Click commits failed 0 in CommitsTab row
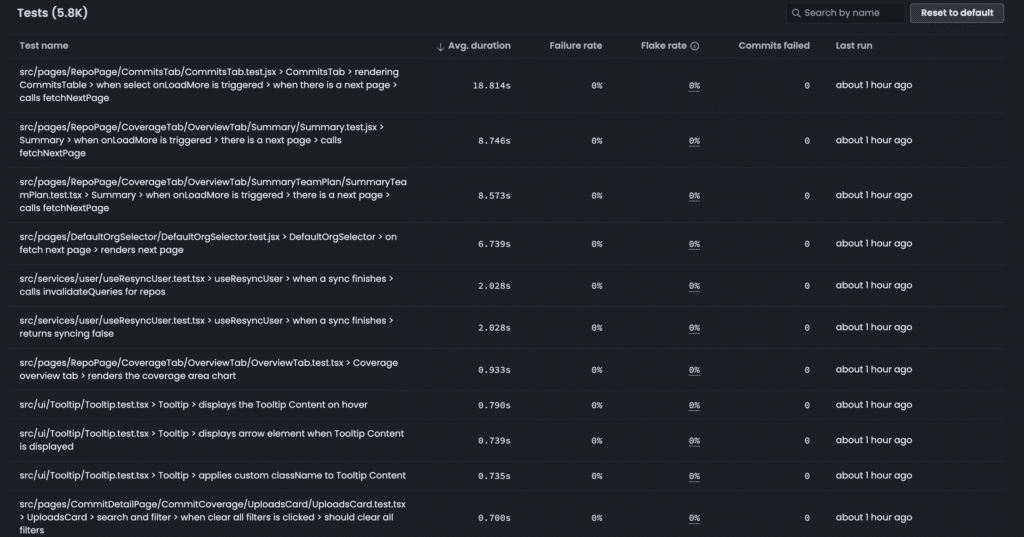 [x=807, y=86]
